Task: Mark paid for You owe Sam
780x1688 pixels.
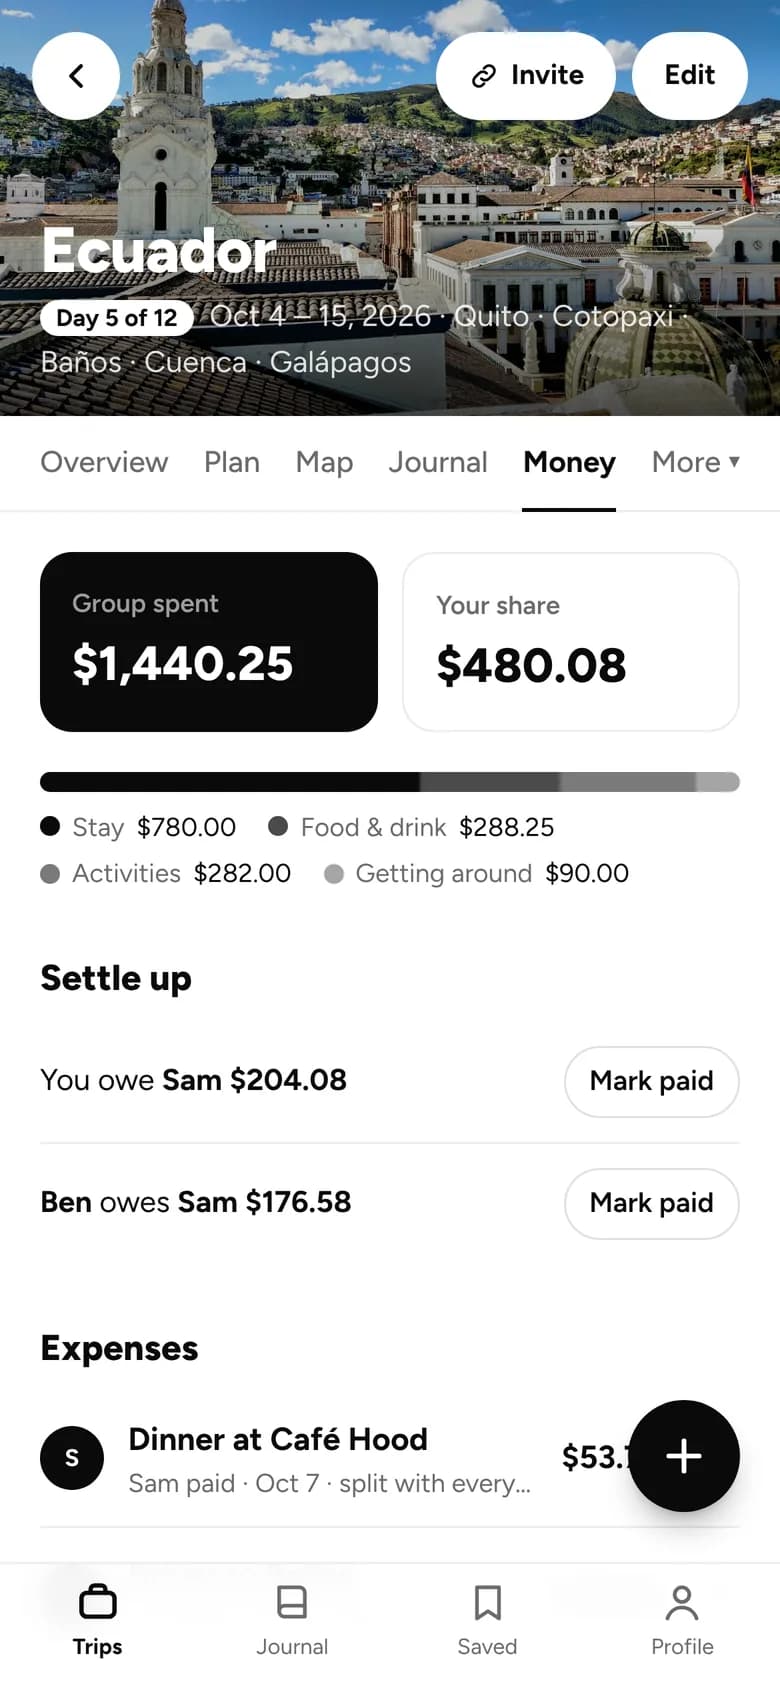Action: tap(652, 1081)
